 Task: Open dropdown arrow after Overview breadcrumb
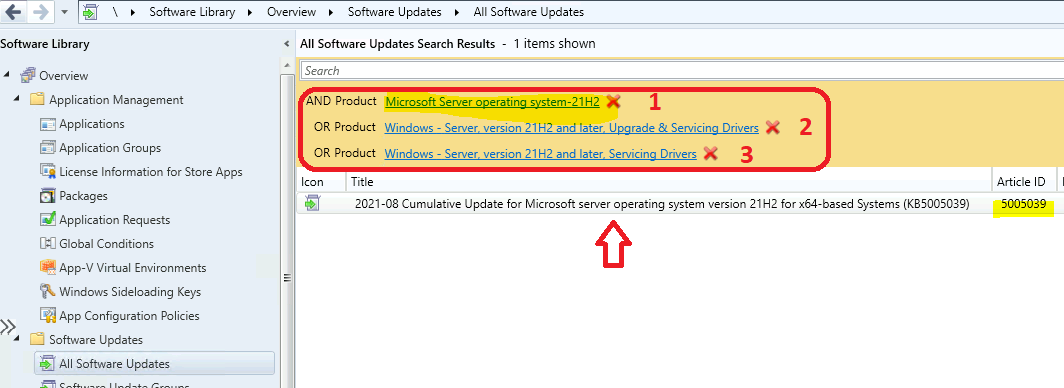(x=332, y=12)
